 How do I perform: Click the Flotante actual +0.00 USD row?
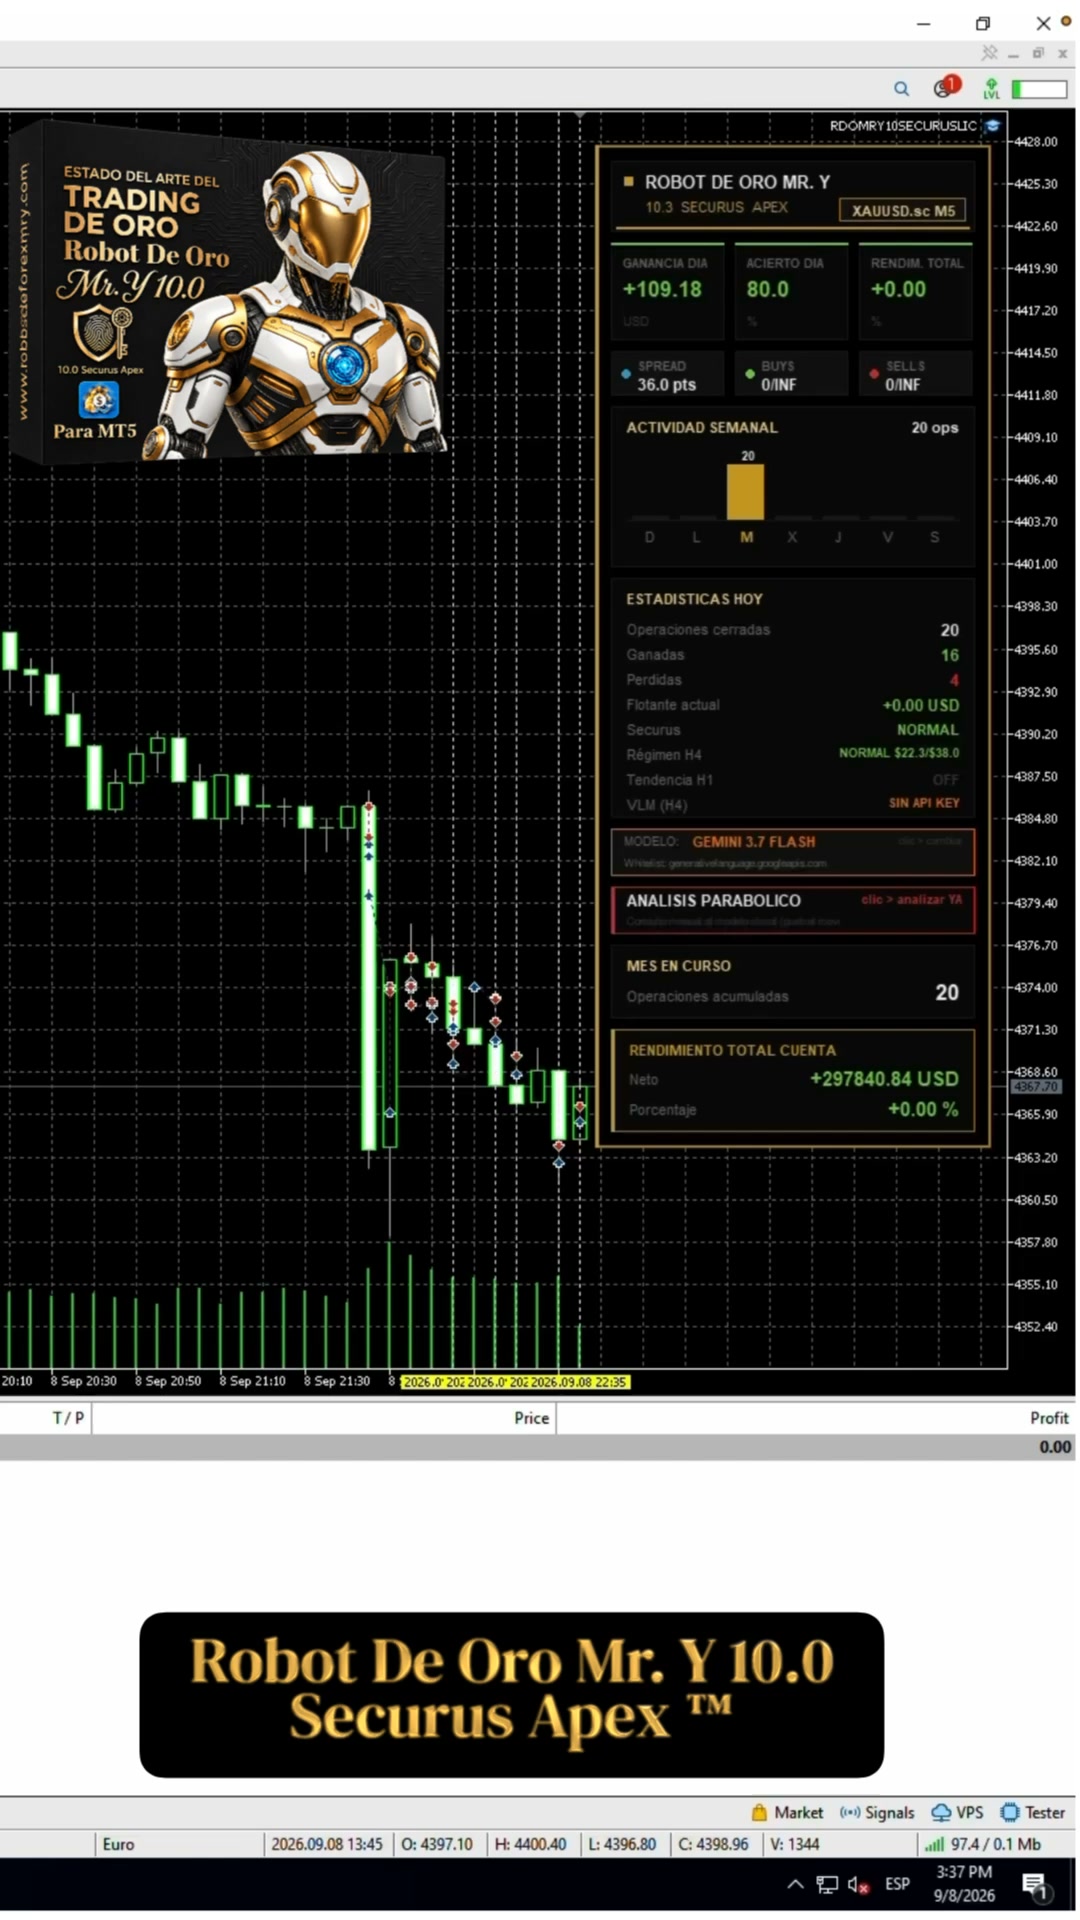pos(792,705)
